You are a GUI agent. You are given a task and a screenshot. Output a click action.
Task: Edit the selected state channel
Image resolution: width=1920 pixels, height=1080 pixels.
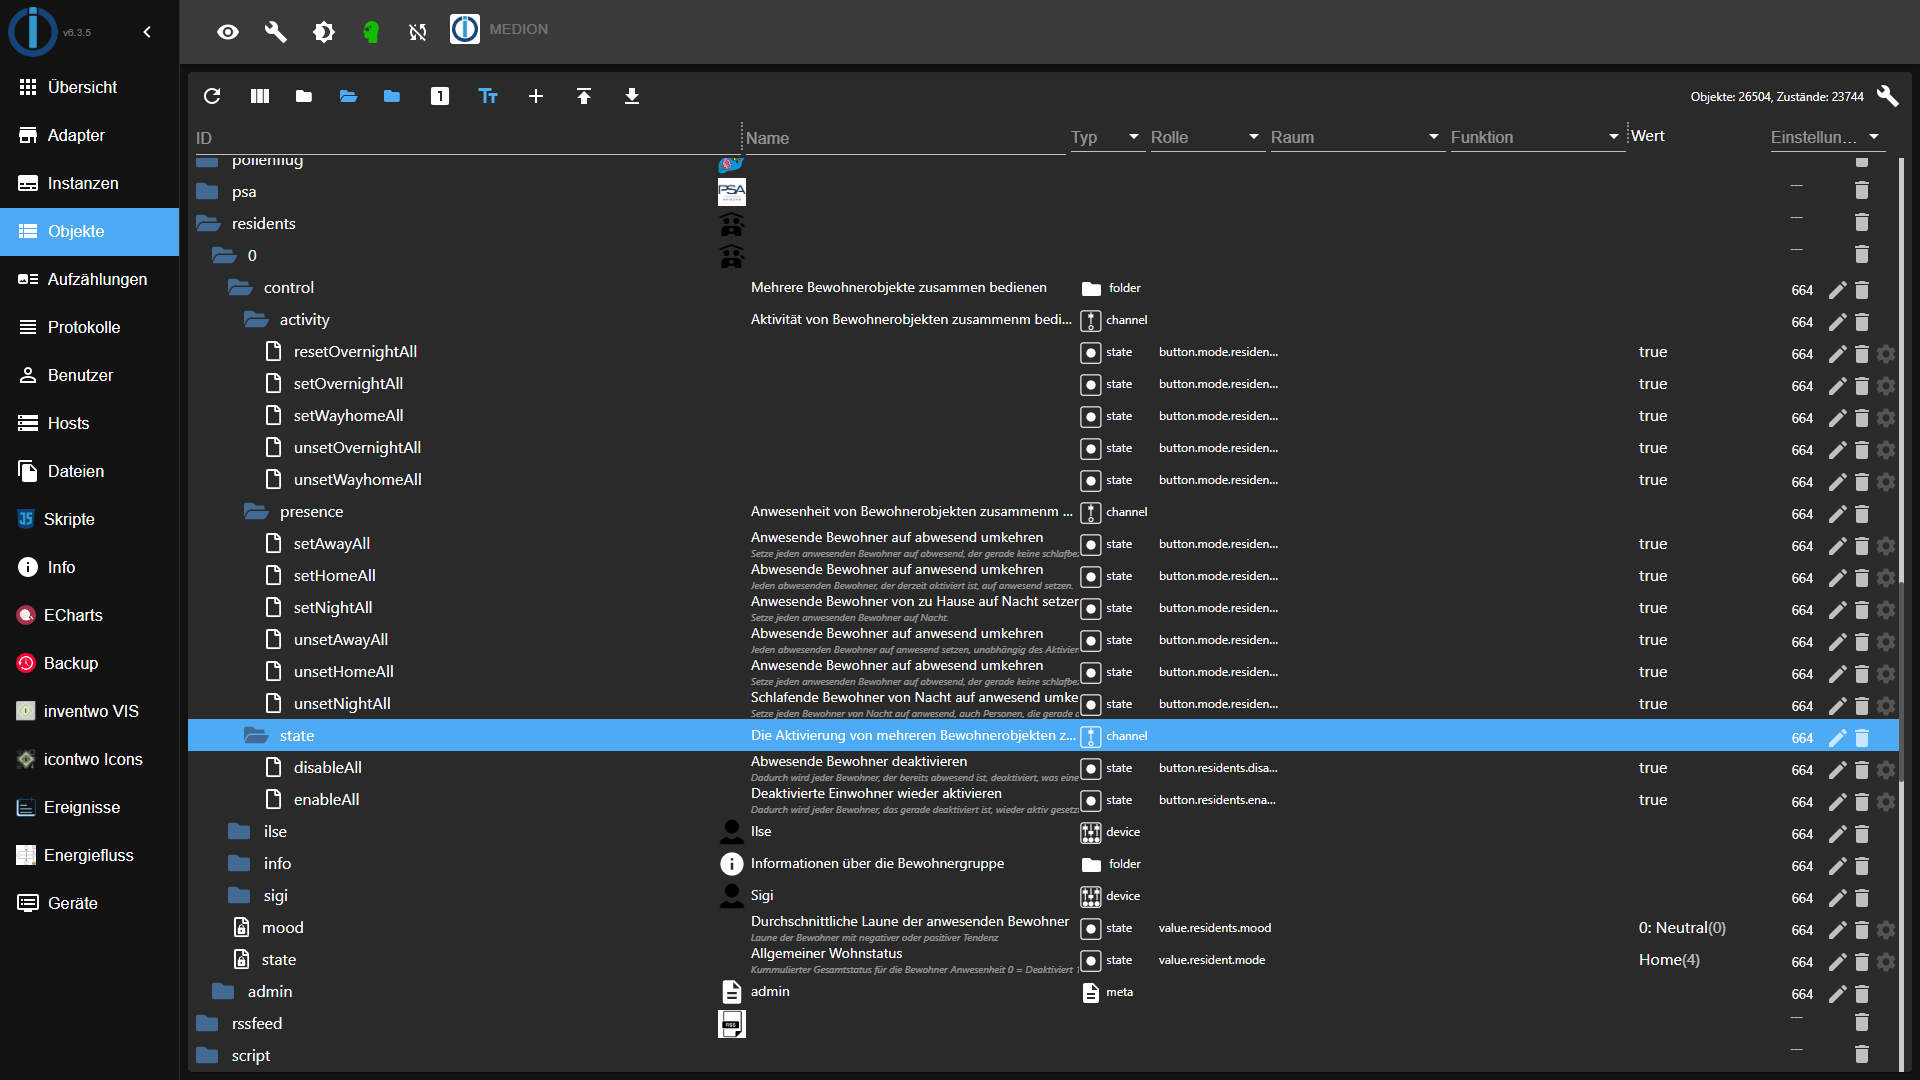(1837, 738)
